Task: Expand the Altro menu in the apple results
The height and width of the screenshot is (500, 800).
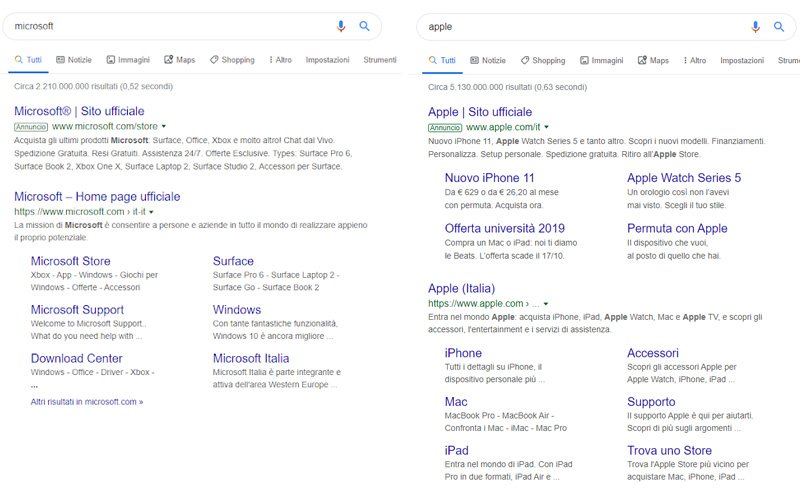Action: 695,60
